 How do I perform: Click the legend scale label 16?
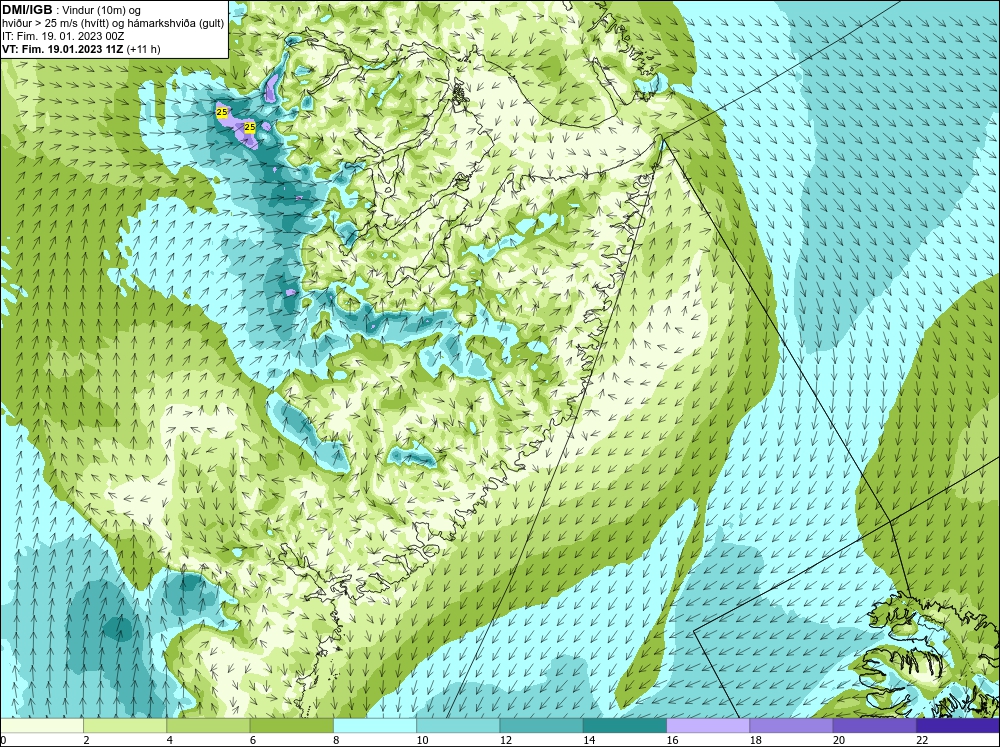click(672, 740)
